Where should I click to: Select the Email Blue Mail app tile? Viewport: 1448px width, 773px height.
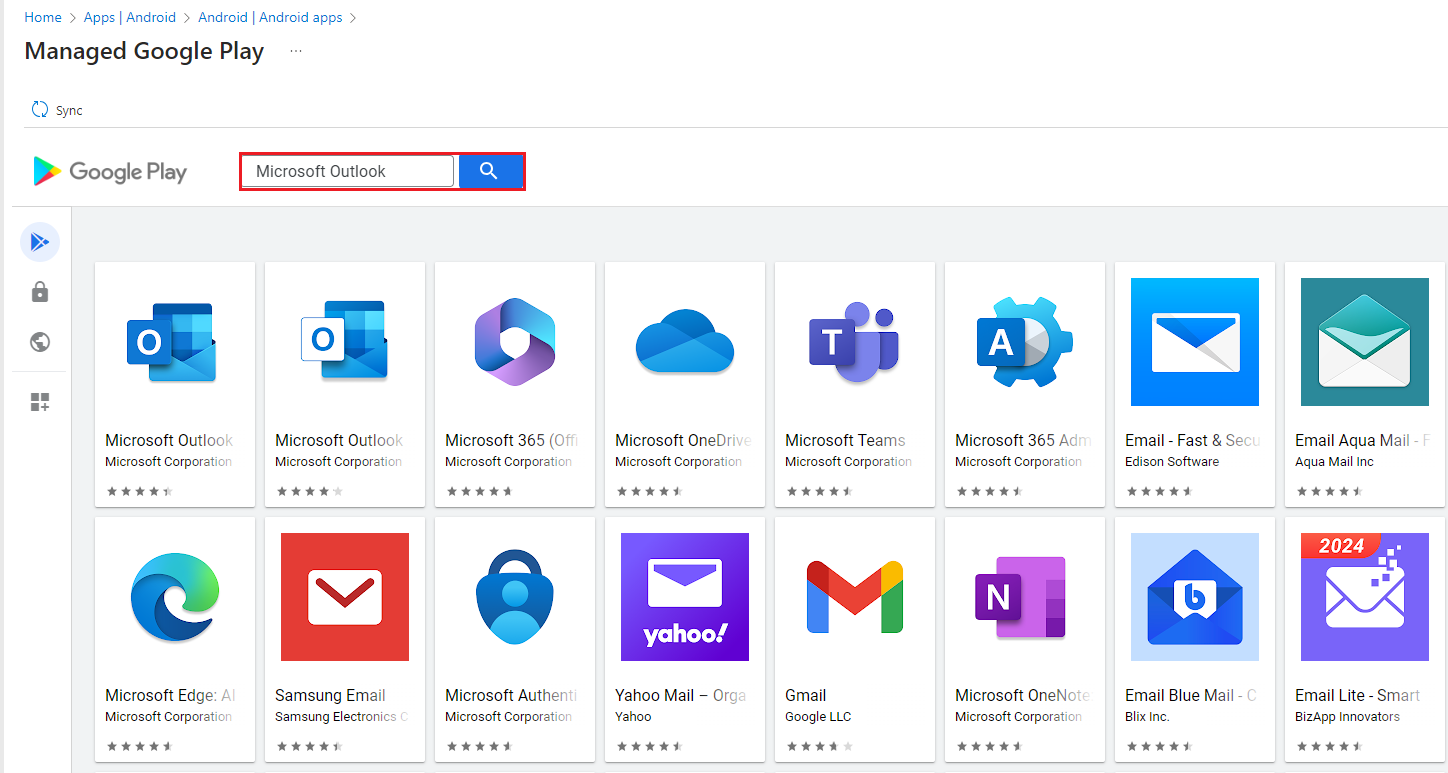tap(1194, 597)
